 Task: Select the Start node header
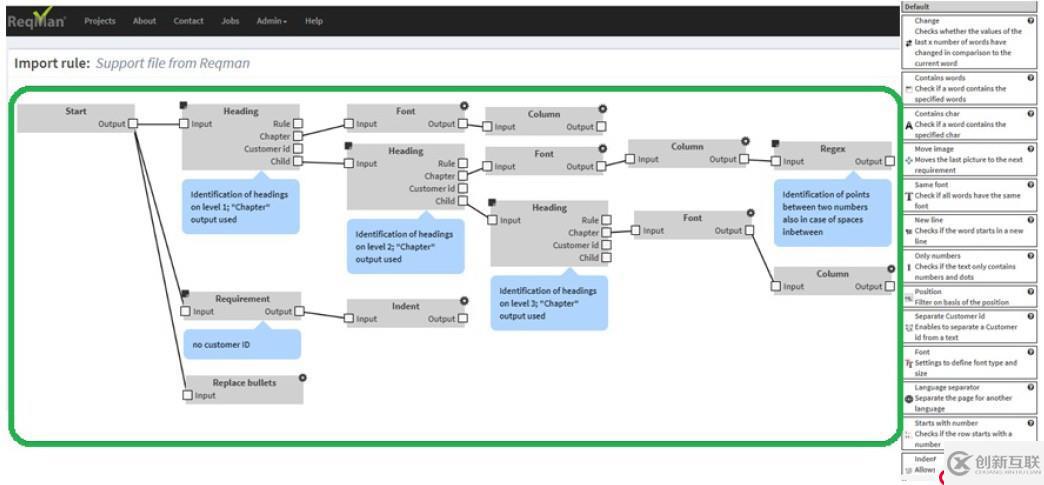(x=76, y=111)
